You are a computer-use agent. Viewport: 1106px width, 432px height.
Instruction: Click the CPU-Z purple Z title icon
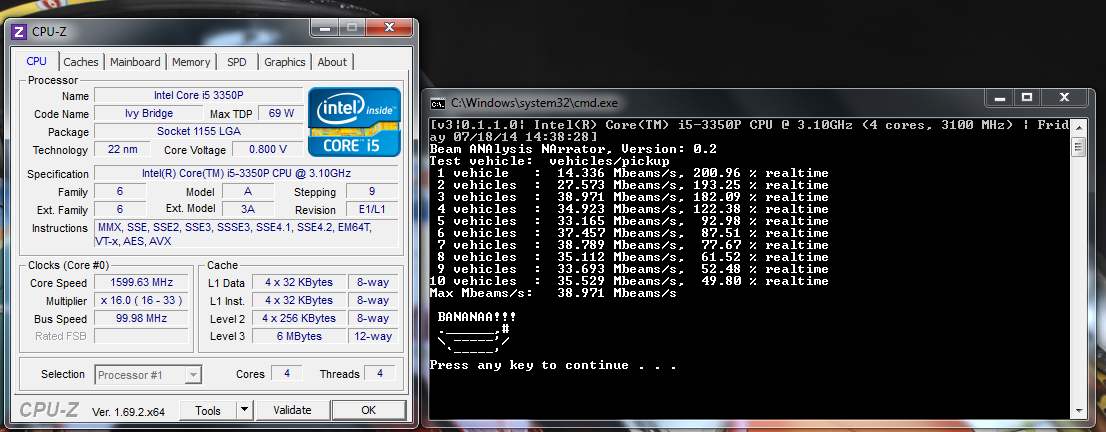(19, 31)
